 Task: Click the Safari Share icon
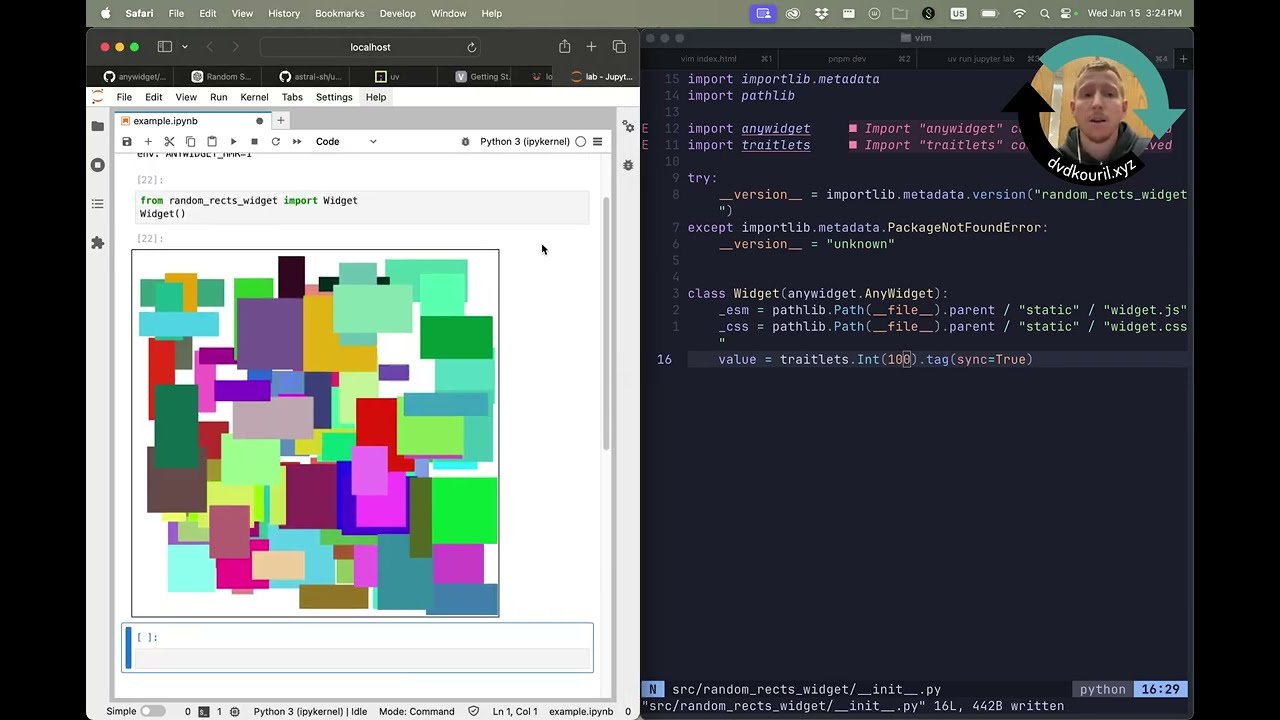pyautogui.click(x=565, y=47)
